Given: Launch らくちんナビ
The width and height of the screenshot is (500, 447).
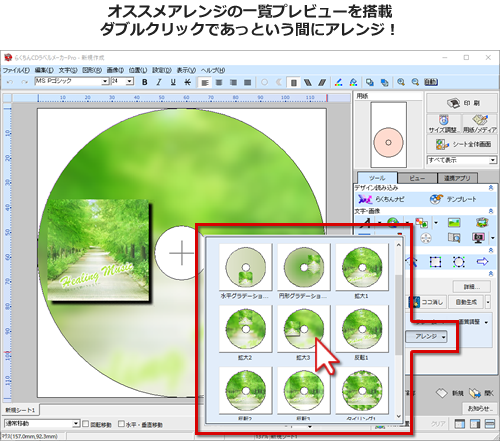Looking at the screenshot, I should click(x=381, y=199).
